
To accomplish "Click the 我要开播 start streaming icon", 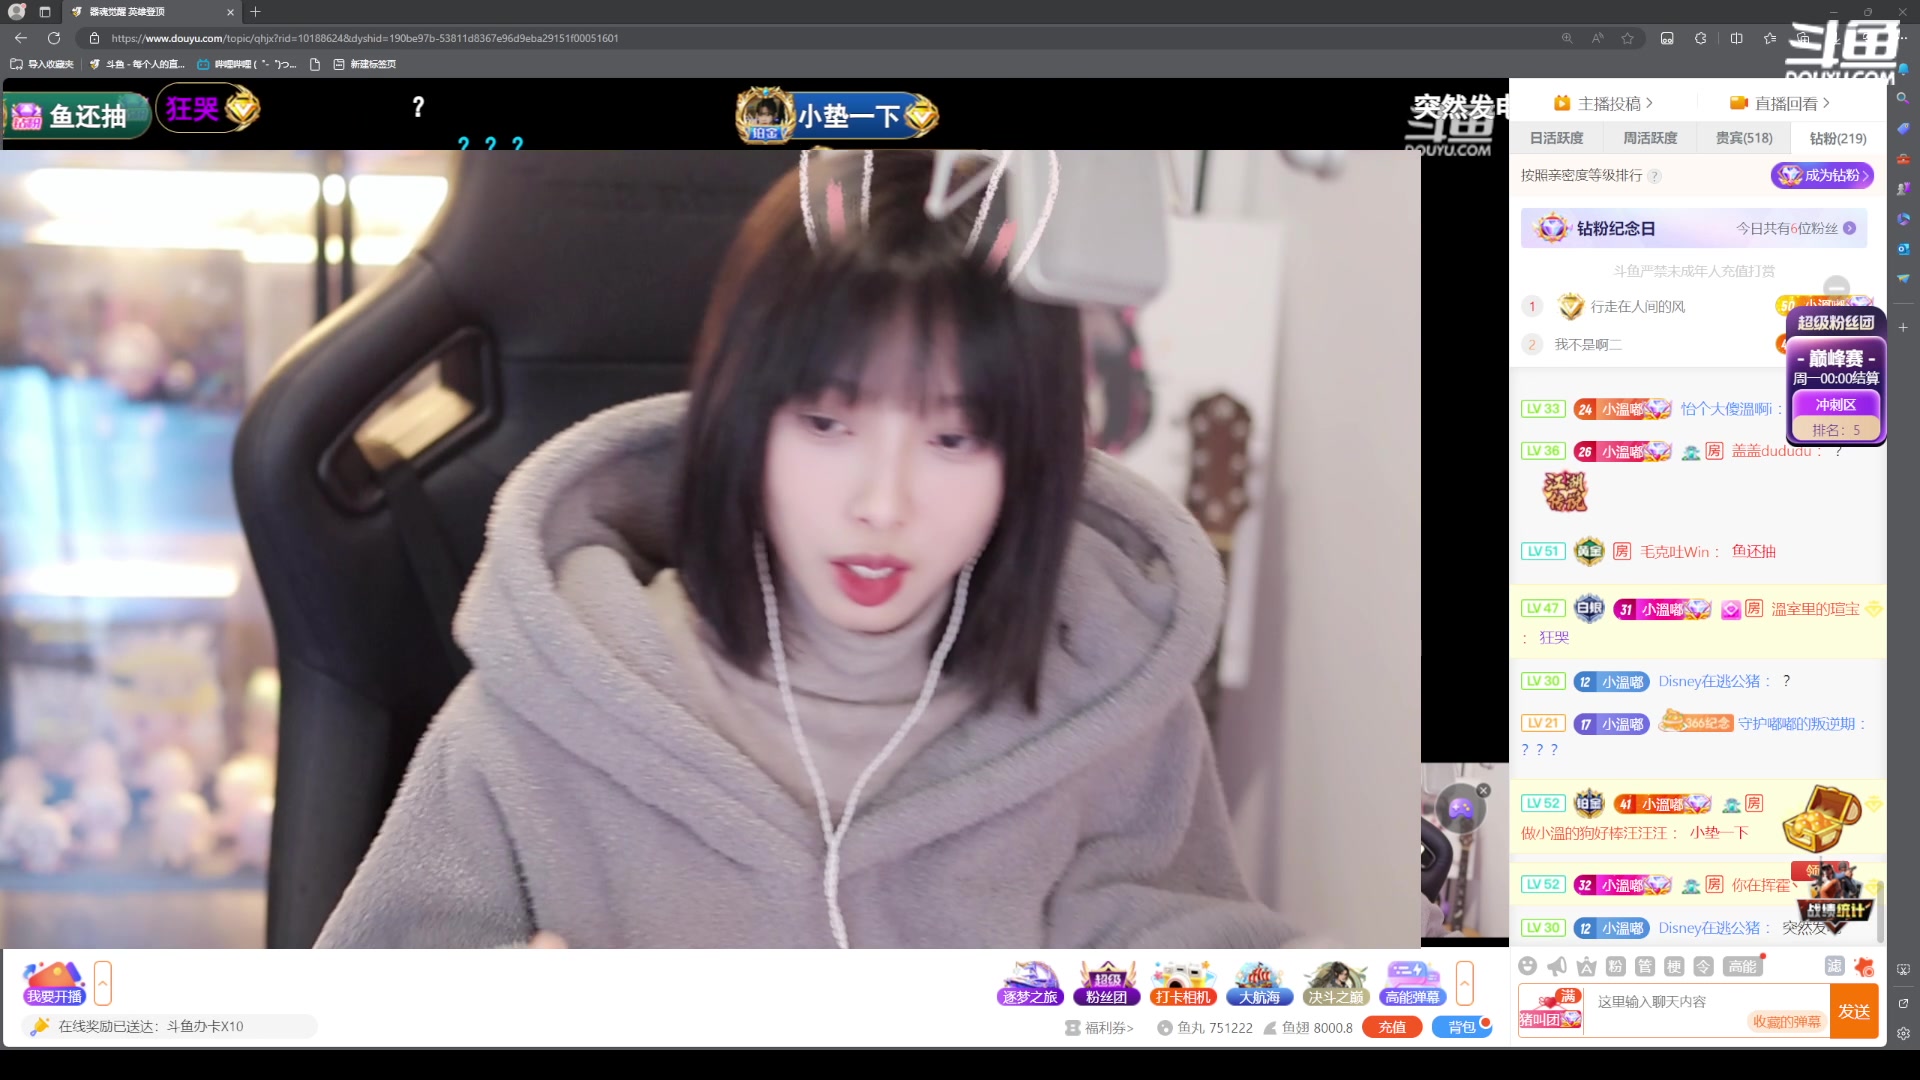I will click(55, 983).
